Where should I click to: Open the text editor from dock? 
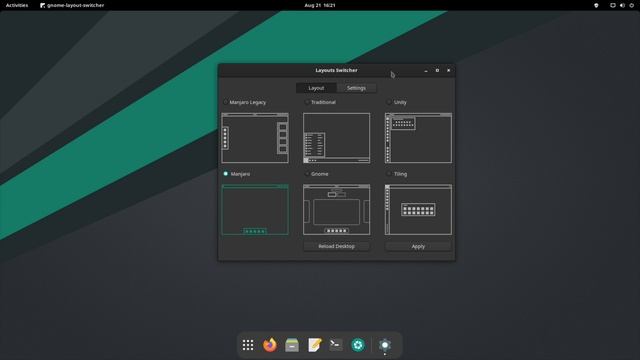click(314, 345)
